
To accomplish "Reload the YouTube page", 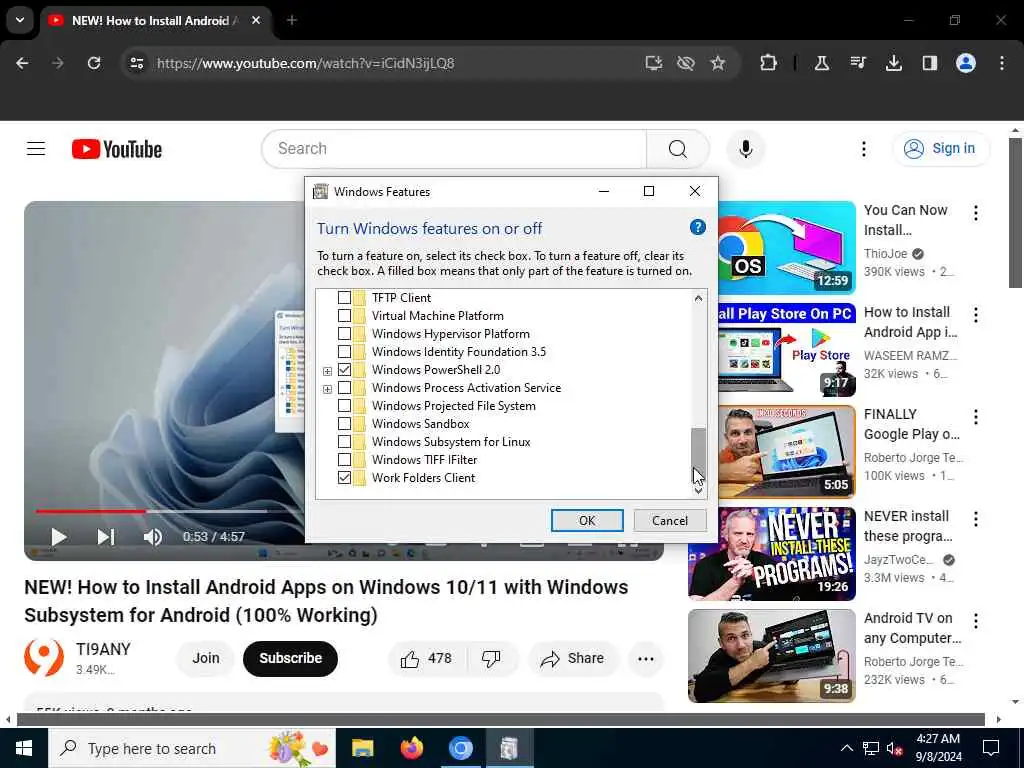I will [x=94, y=63].
